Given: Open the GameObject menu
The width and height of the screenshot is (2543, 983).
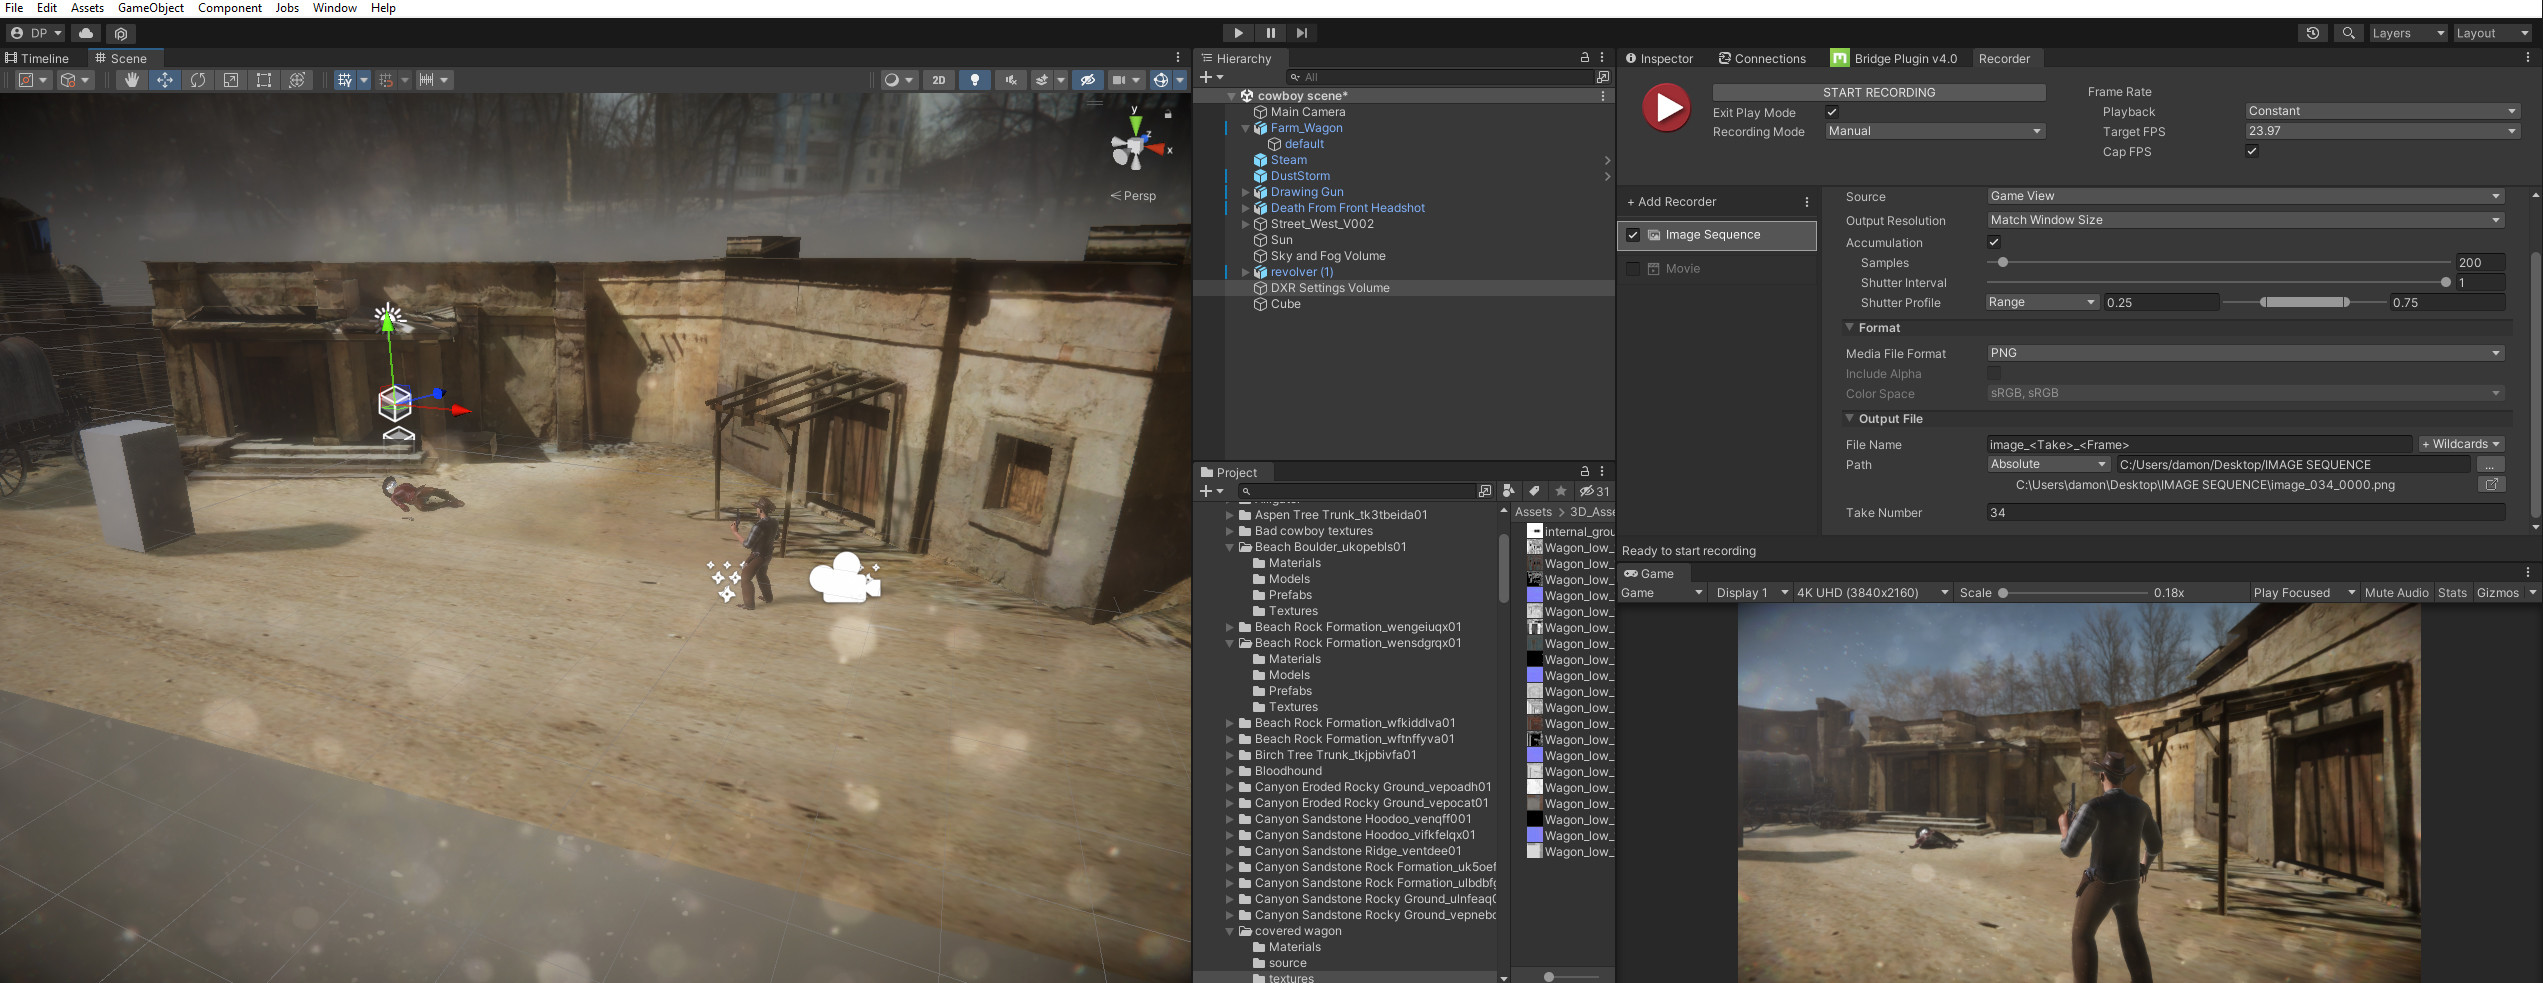Looking at the screenshot, I should pyautogui.click(x=150, y=8).
